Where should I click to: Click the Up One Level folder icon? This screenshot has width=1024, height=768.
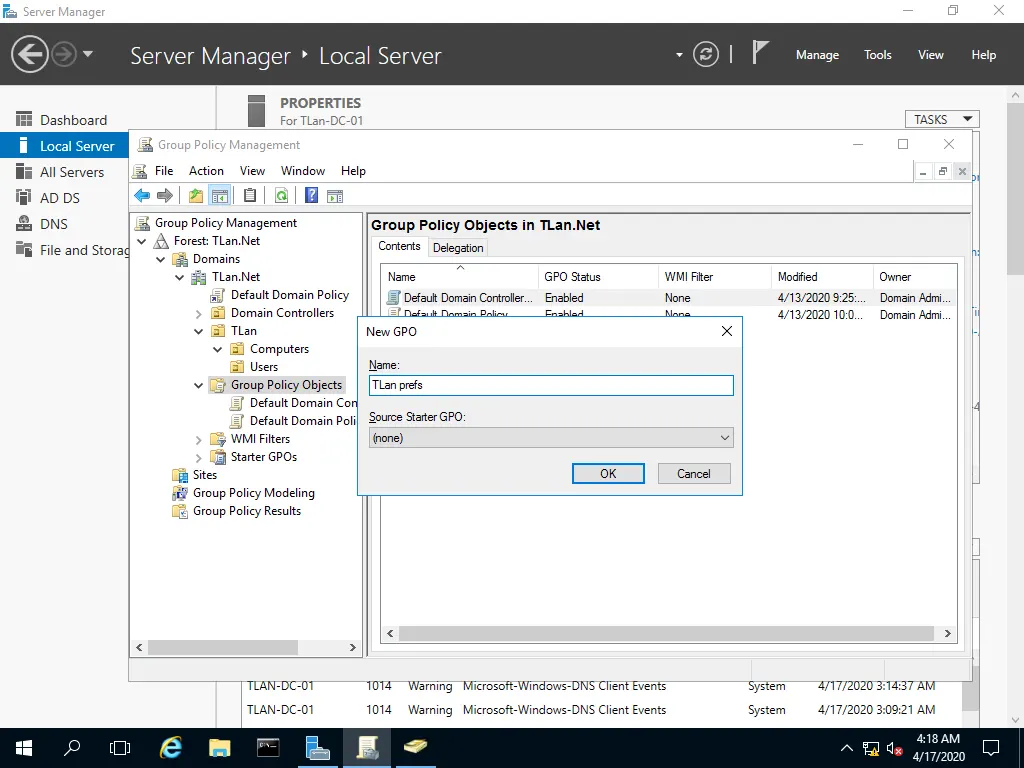click(196, 195)
